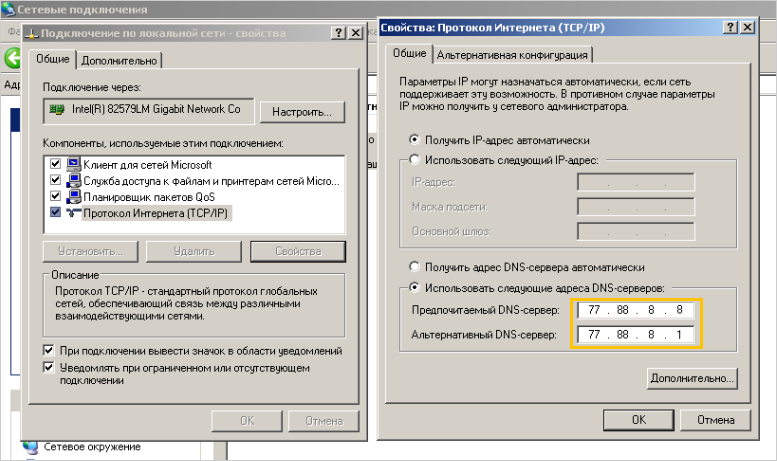Open the Дополнительно tab in connection properties
This screenshot has height=461, width=777.
click(119, 60)
